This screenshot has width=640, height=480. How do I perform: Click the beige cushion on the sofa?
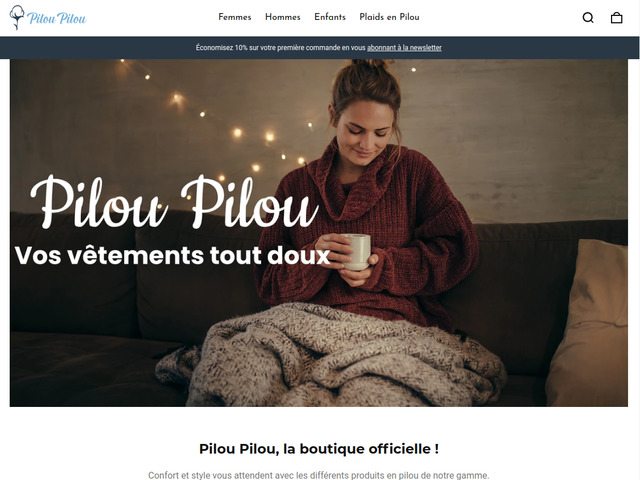(588, 322)
